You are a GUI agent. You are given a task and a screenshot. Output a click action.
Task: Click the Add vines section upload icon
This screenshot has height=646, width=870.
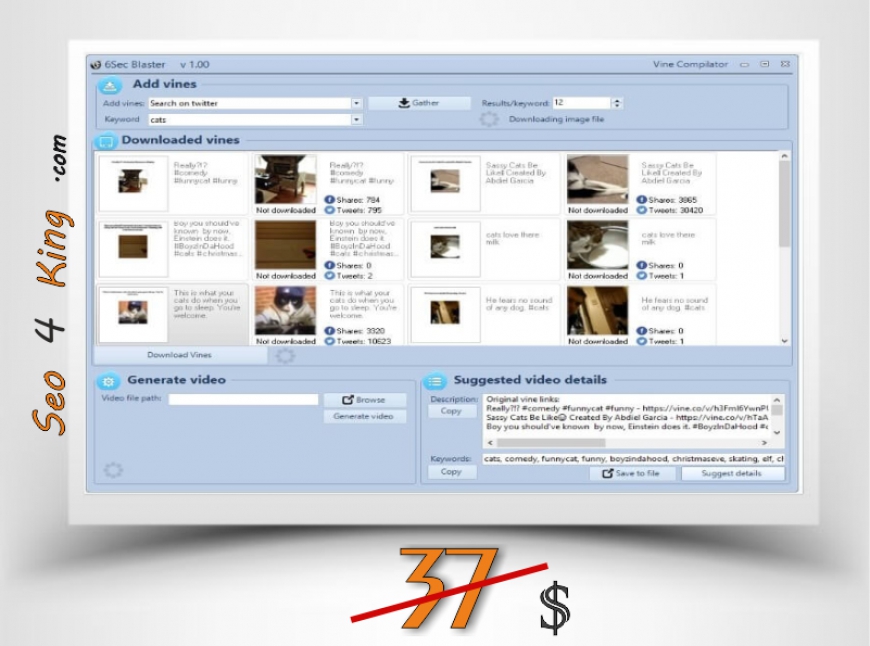[110, 86]
